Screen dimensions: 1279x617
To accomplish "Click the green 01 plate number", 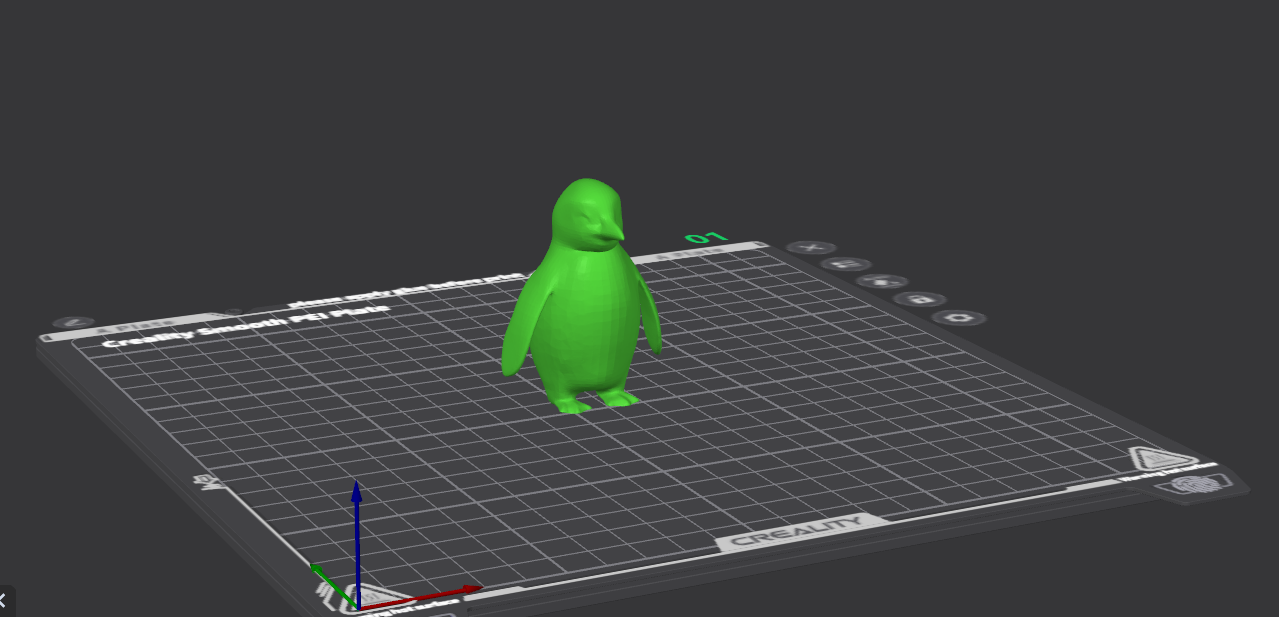I will (x=706, y=238).
